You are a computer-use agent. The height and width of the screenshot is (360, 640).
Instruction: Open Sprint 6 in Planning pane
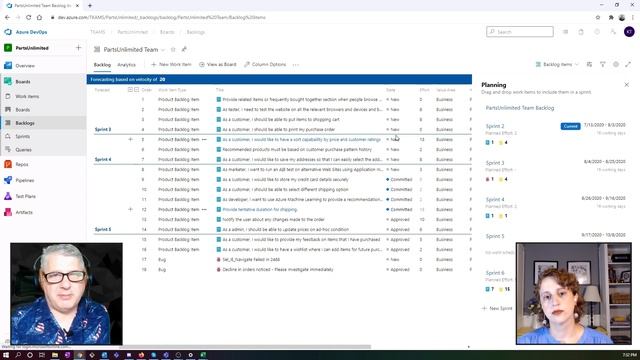[x=495, y=273]
